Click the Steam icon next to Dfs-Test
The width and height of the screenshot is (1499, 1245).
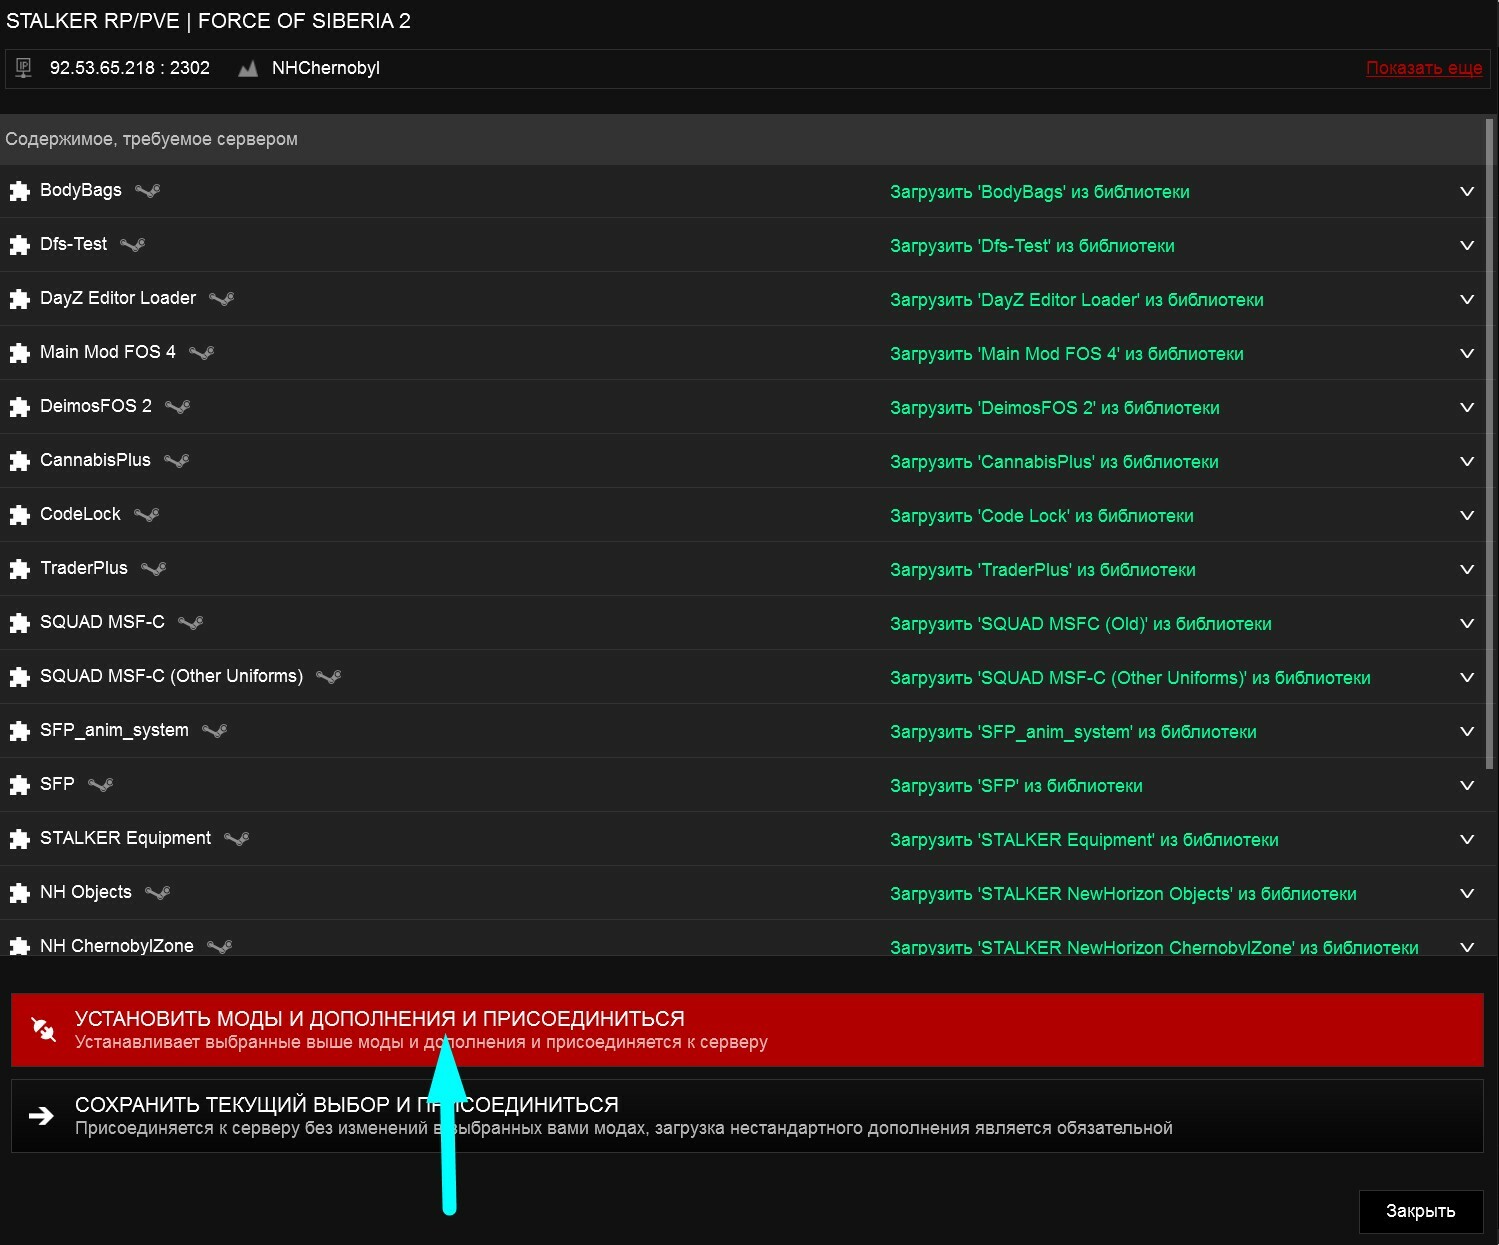point(133,245)
